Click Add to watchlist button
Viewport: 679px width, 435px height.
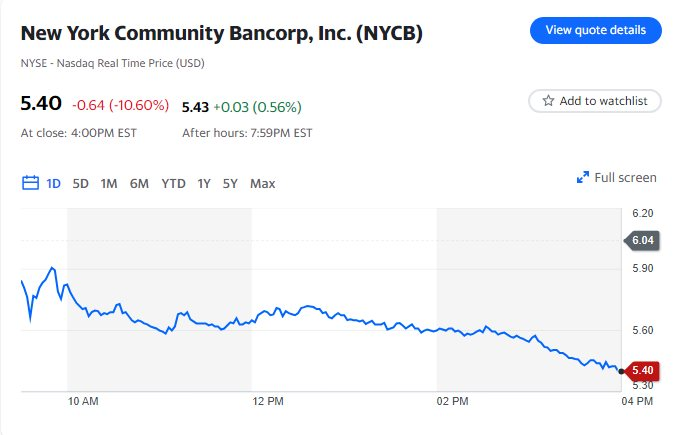(x=595, y=101)
